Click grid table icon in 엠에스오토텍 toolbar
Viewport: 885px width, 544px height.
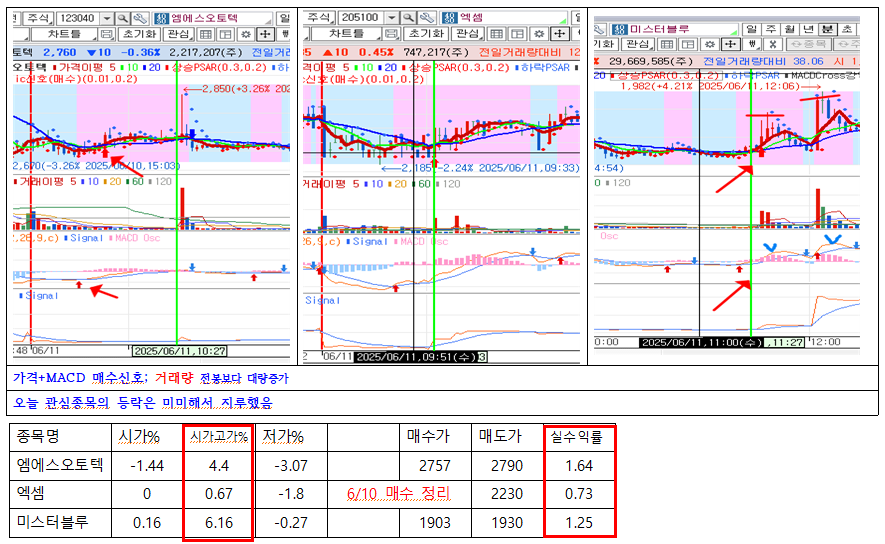[206, 34]
